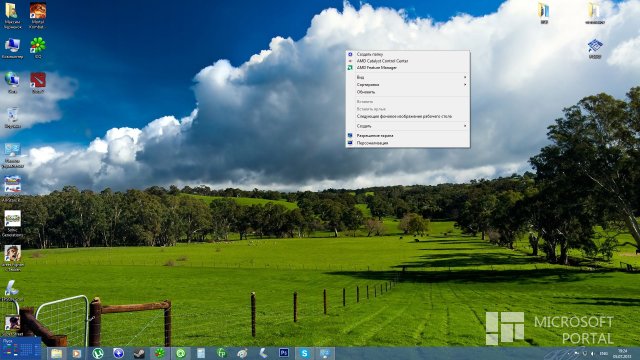Viewport: 640px width, 360px height.
Task: Click File Explorer in the taskbar
Action: [56, 353]
